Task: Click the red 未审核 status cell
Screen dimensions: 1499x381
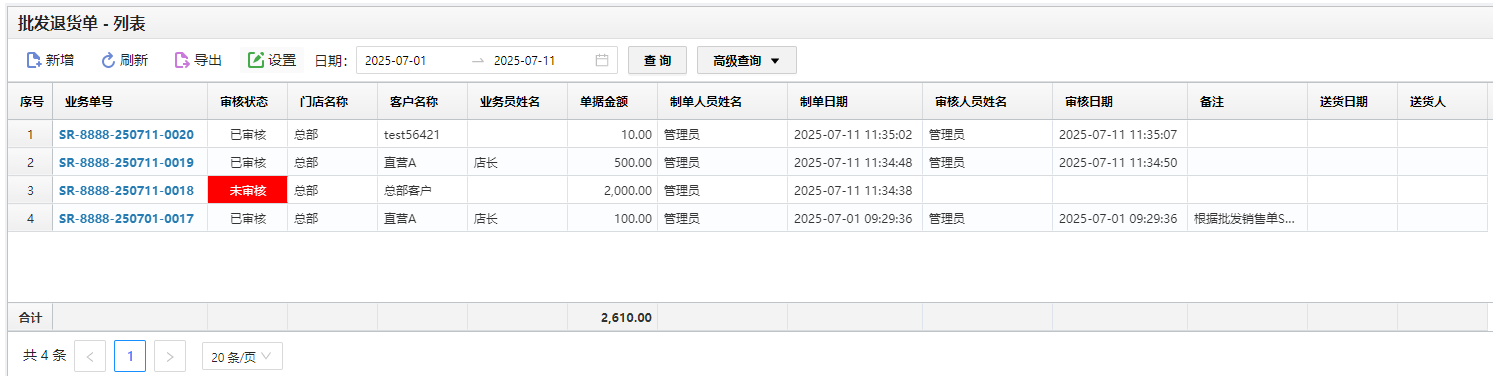Action: pyautogui.click(x=247, y=190)
